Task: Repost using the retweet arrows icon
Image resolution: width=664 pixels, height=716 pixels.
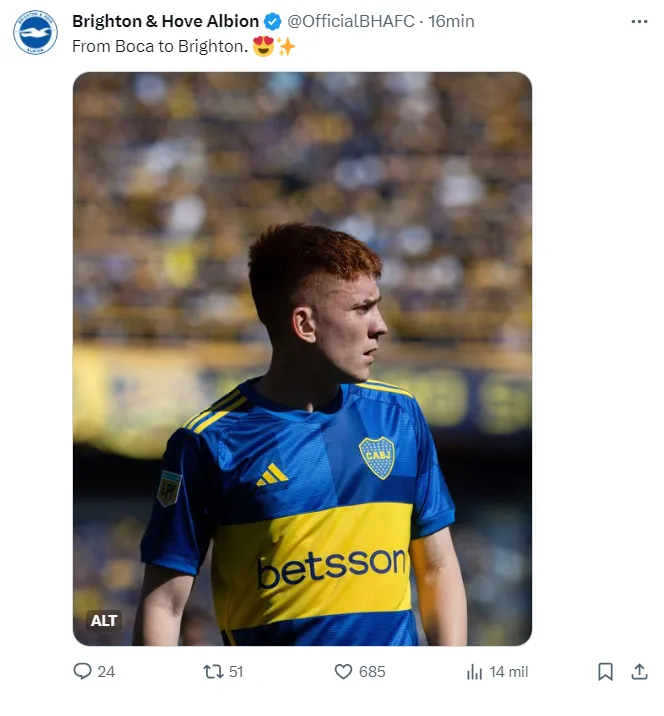Action: coord(212,672)
